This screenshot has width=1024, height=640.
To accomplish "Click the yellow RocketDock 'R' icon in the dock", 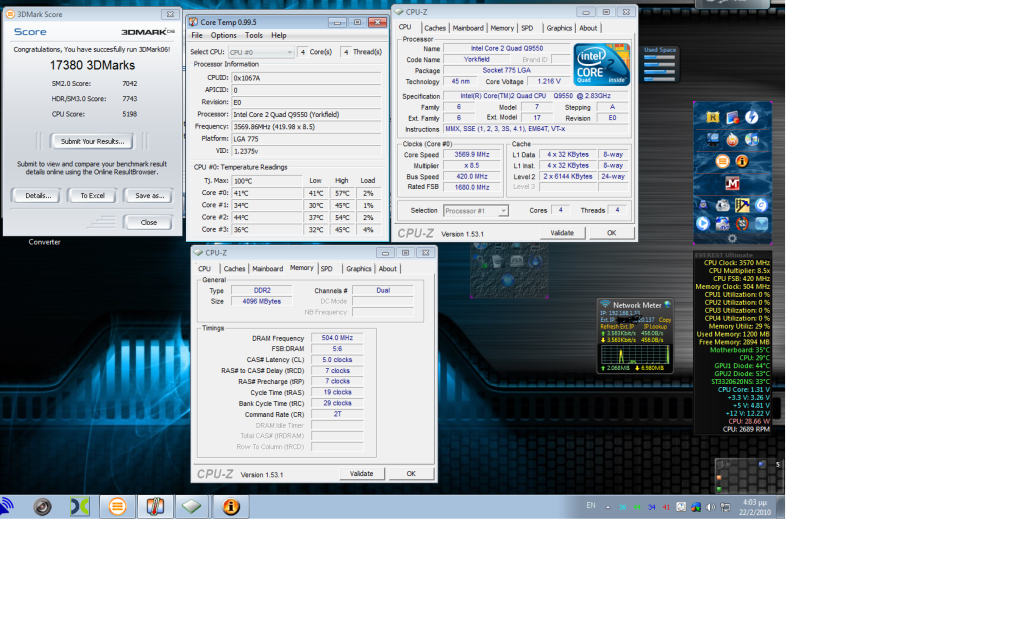I will tap(713, 117).
